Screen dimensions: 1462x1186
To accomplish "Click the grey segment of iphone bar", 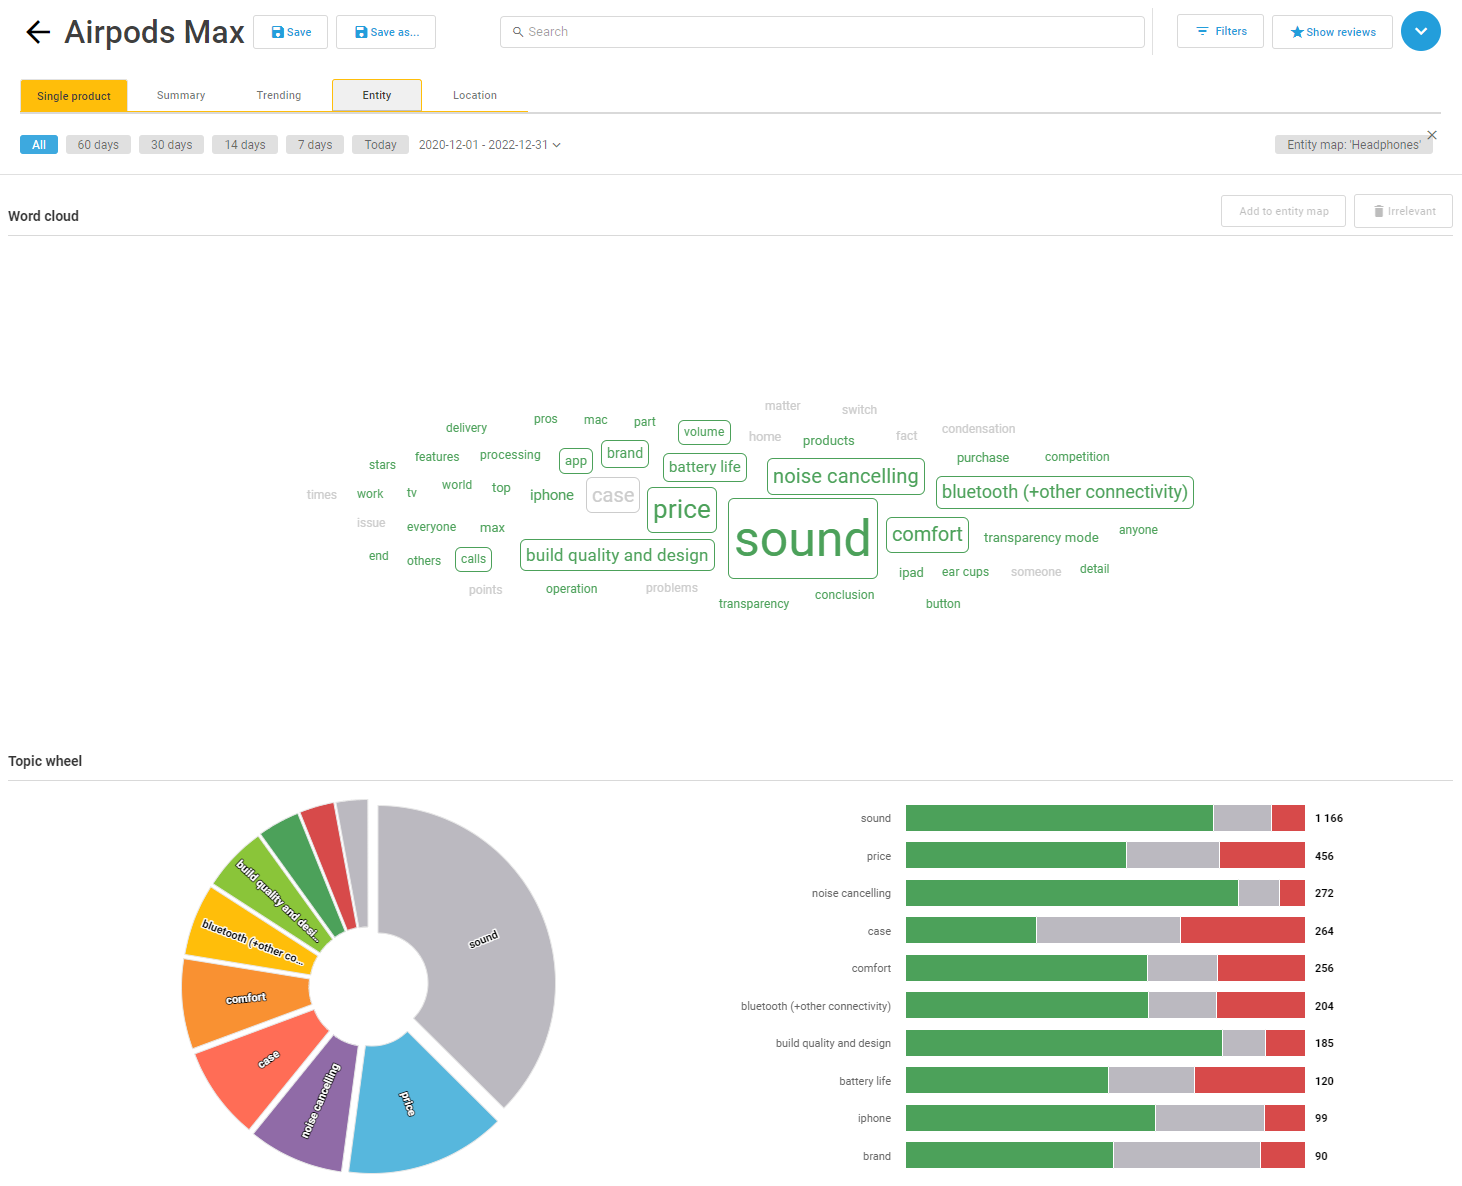I will point(1210,1118).
